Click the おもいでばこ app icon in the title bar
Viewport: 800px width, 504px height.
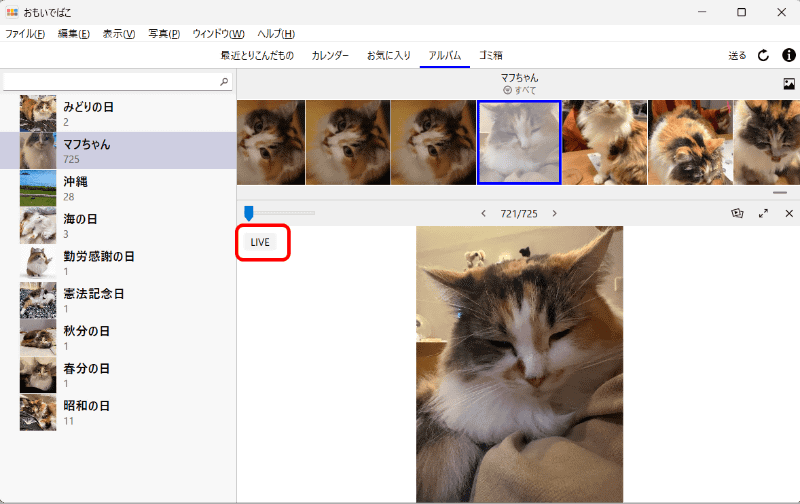click(x=12, y=12)
